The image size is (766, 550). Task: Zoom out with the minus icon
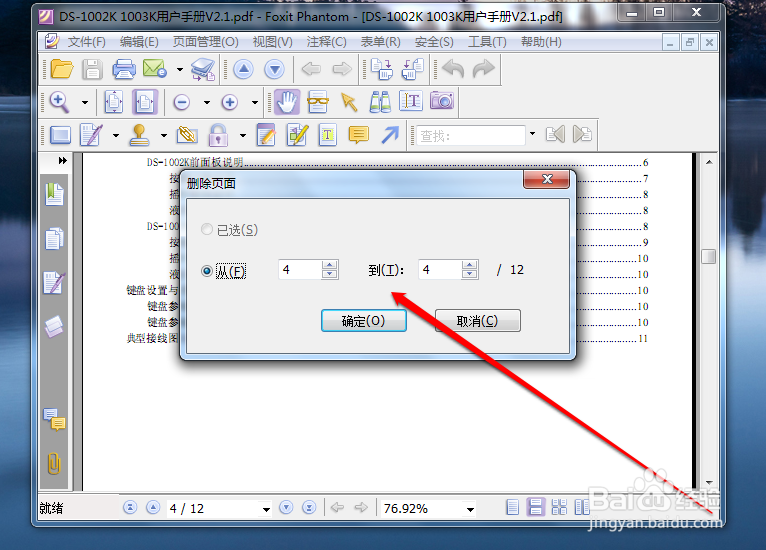[182, 103]
